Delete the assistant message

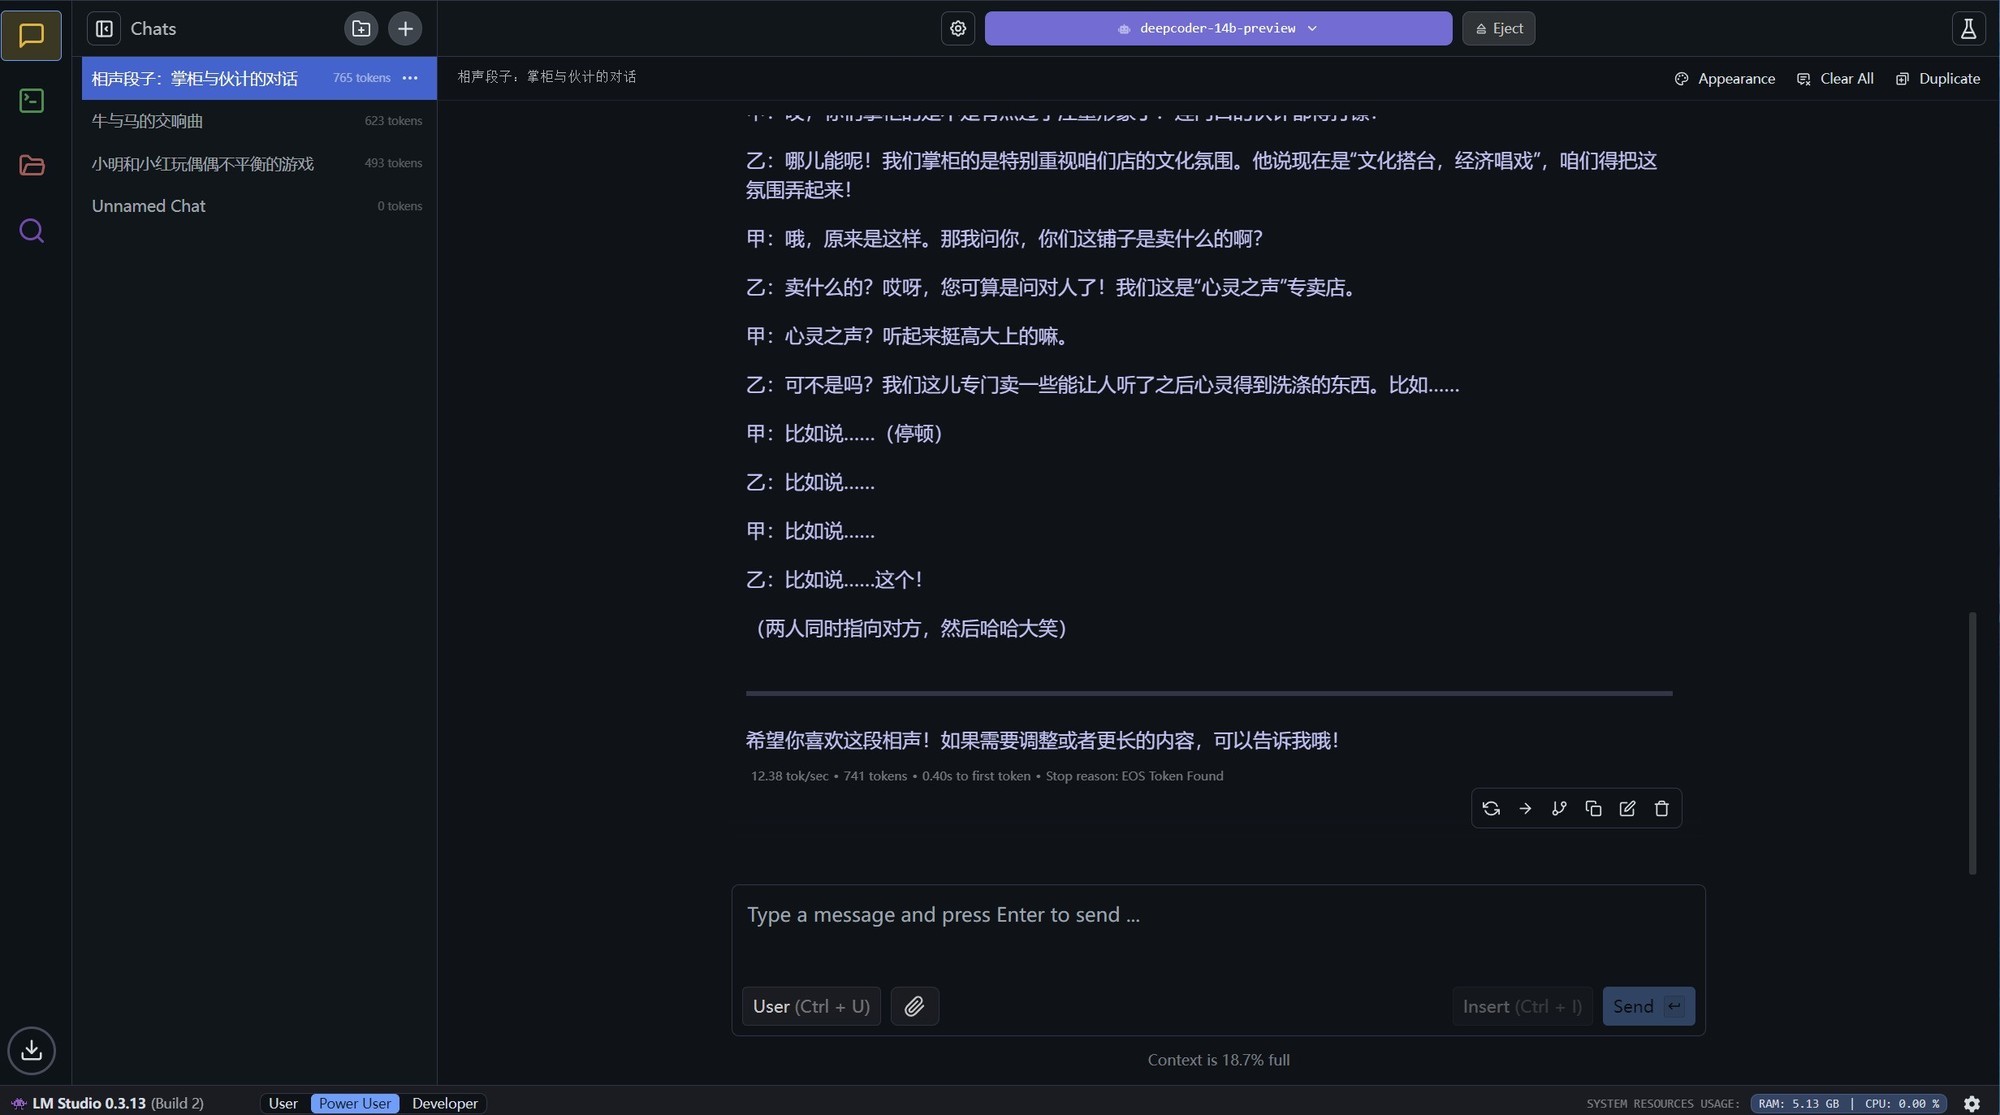[x=1661, y=809]
